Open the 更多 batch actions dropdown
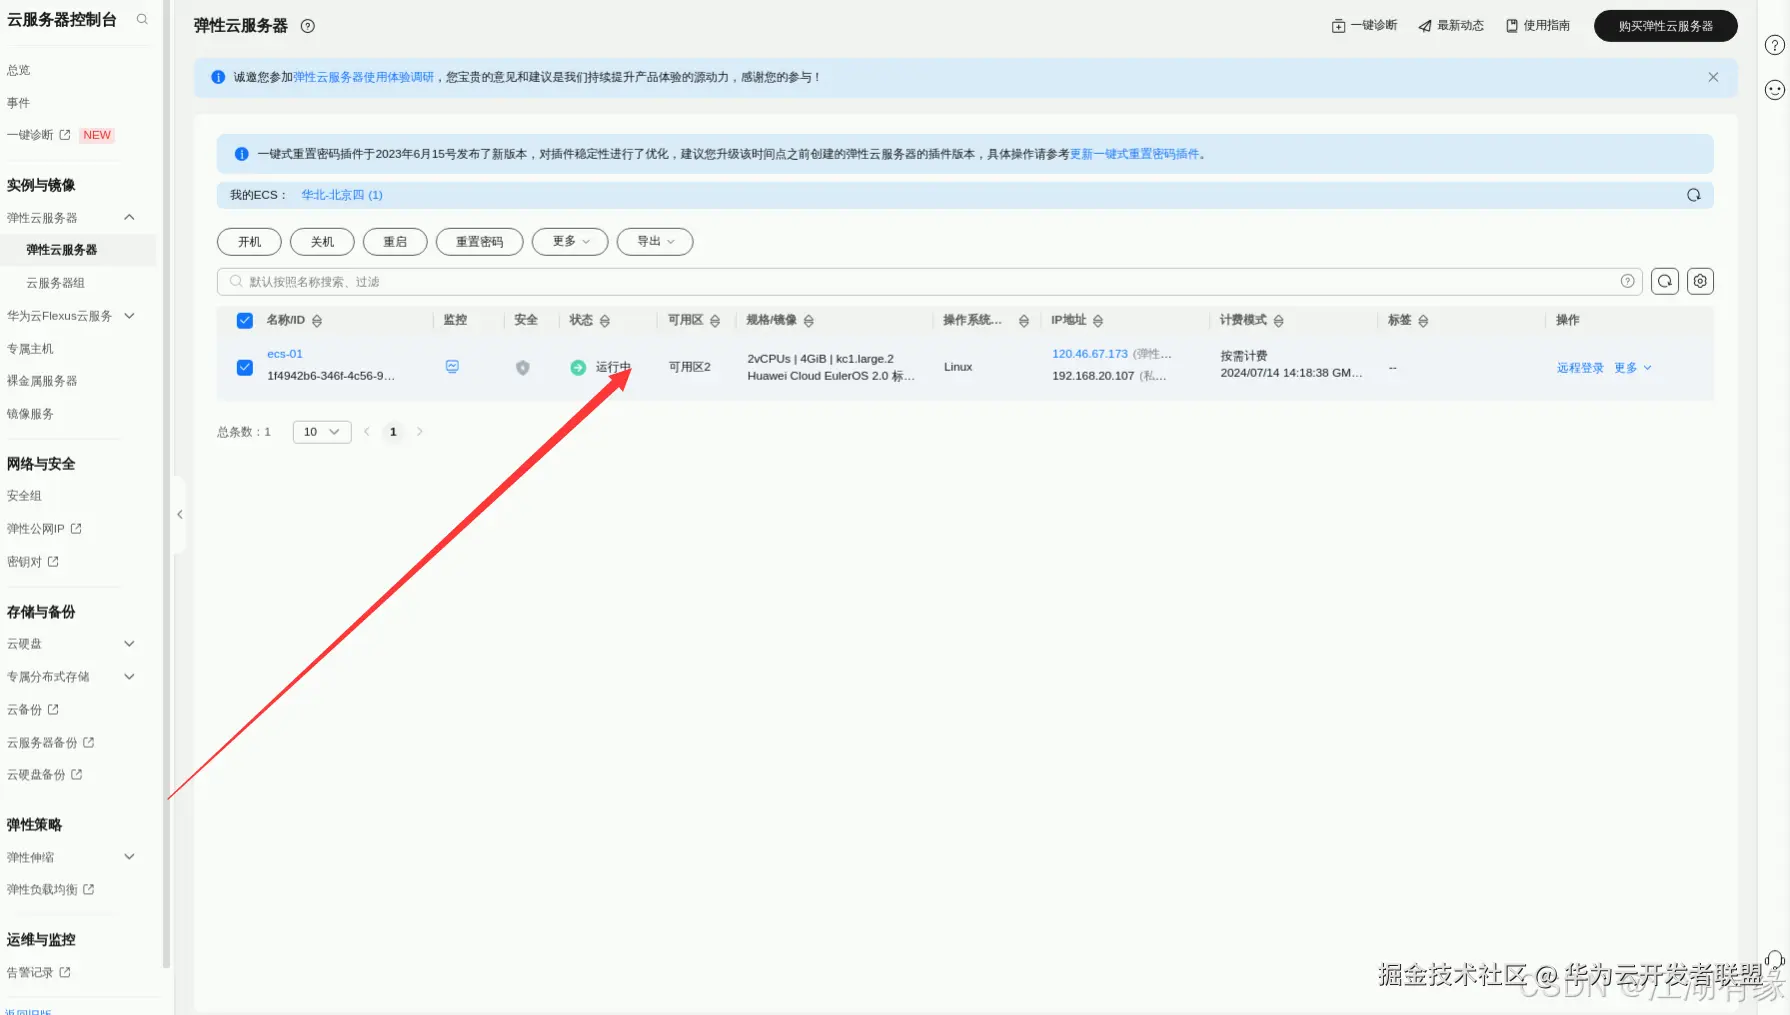 coord(570,242)
